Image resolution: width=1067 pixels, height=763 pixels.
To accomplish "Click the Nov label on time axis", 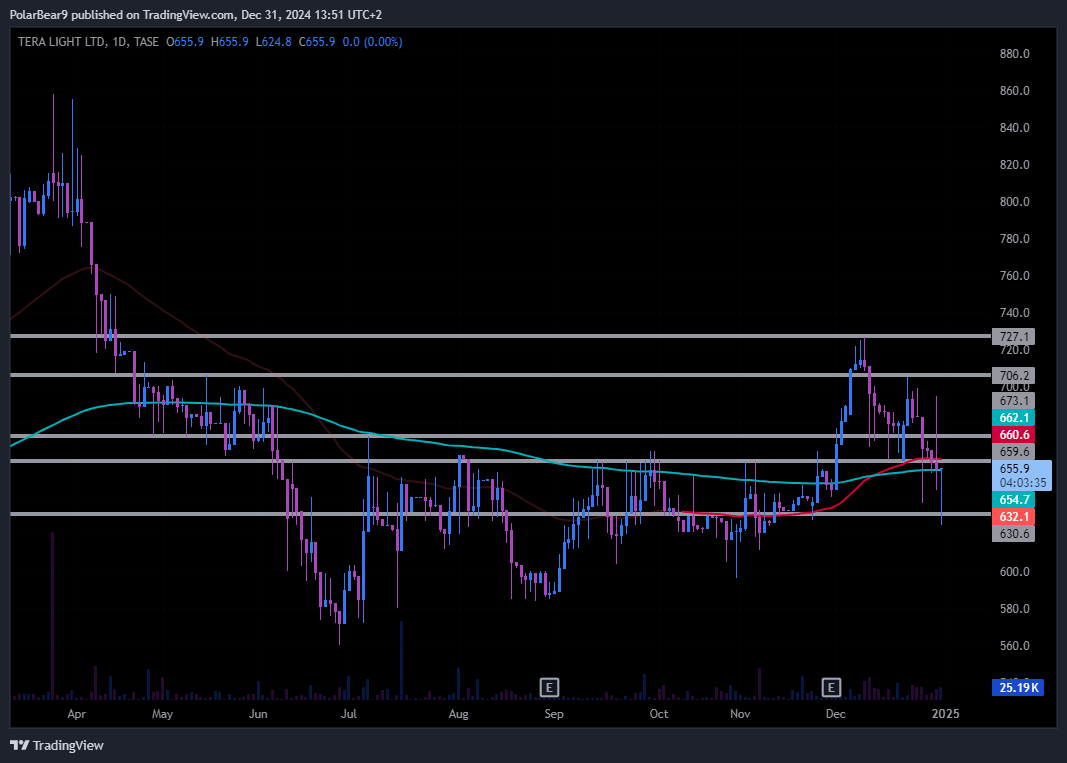I will tap(740, 714).
